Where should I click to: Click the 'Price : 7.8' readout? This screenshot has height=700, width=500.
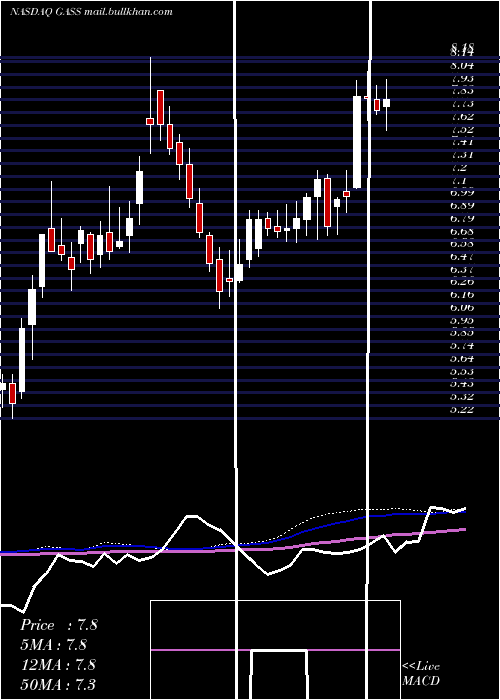click(58, 625)
